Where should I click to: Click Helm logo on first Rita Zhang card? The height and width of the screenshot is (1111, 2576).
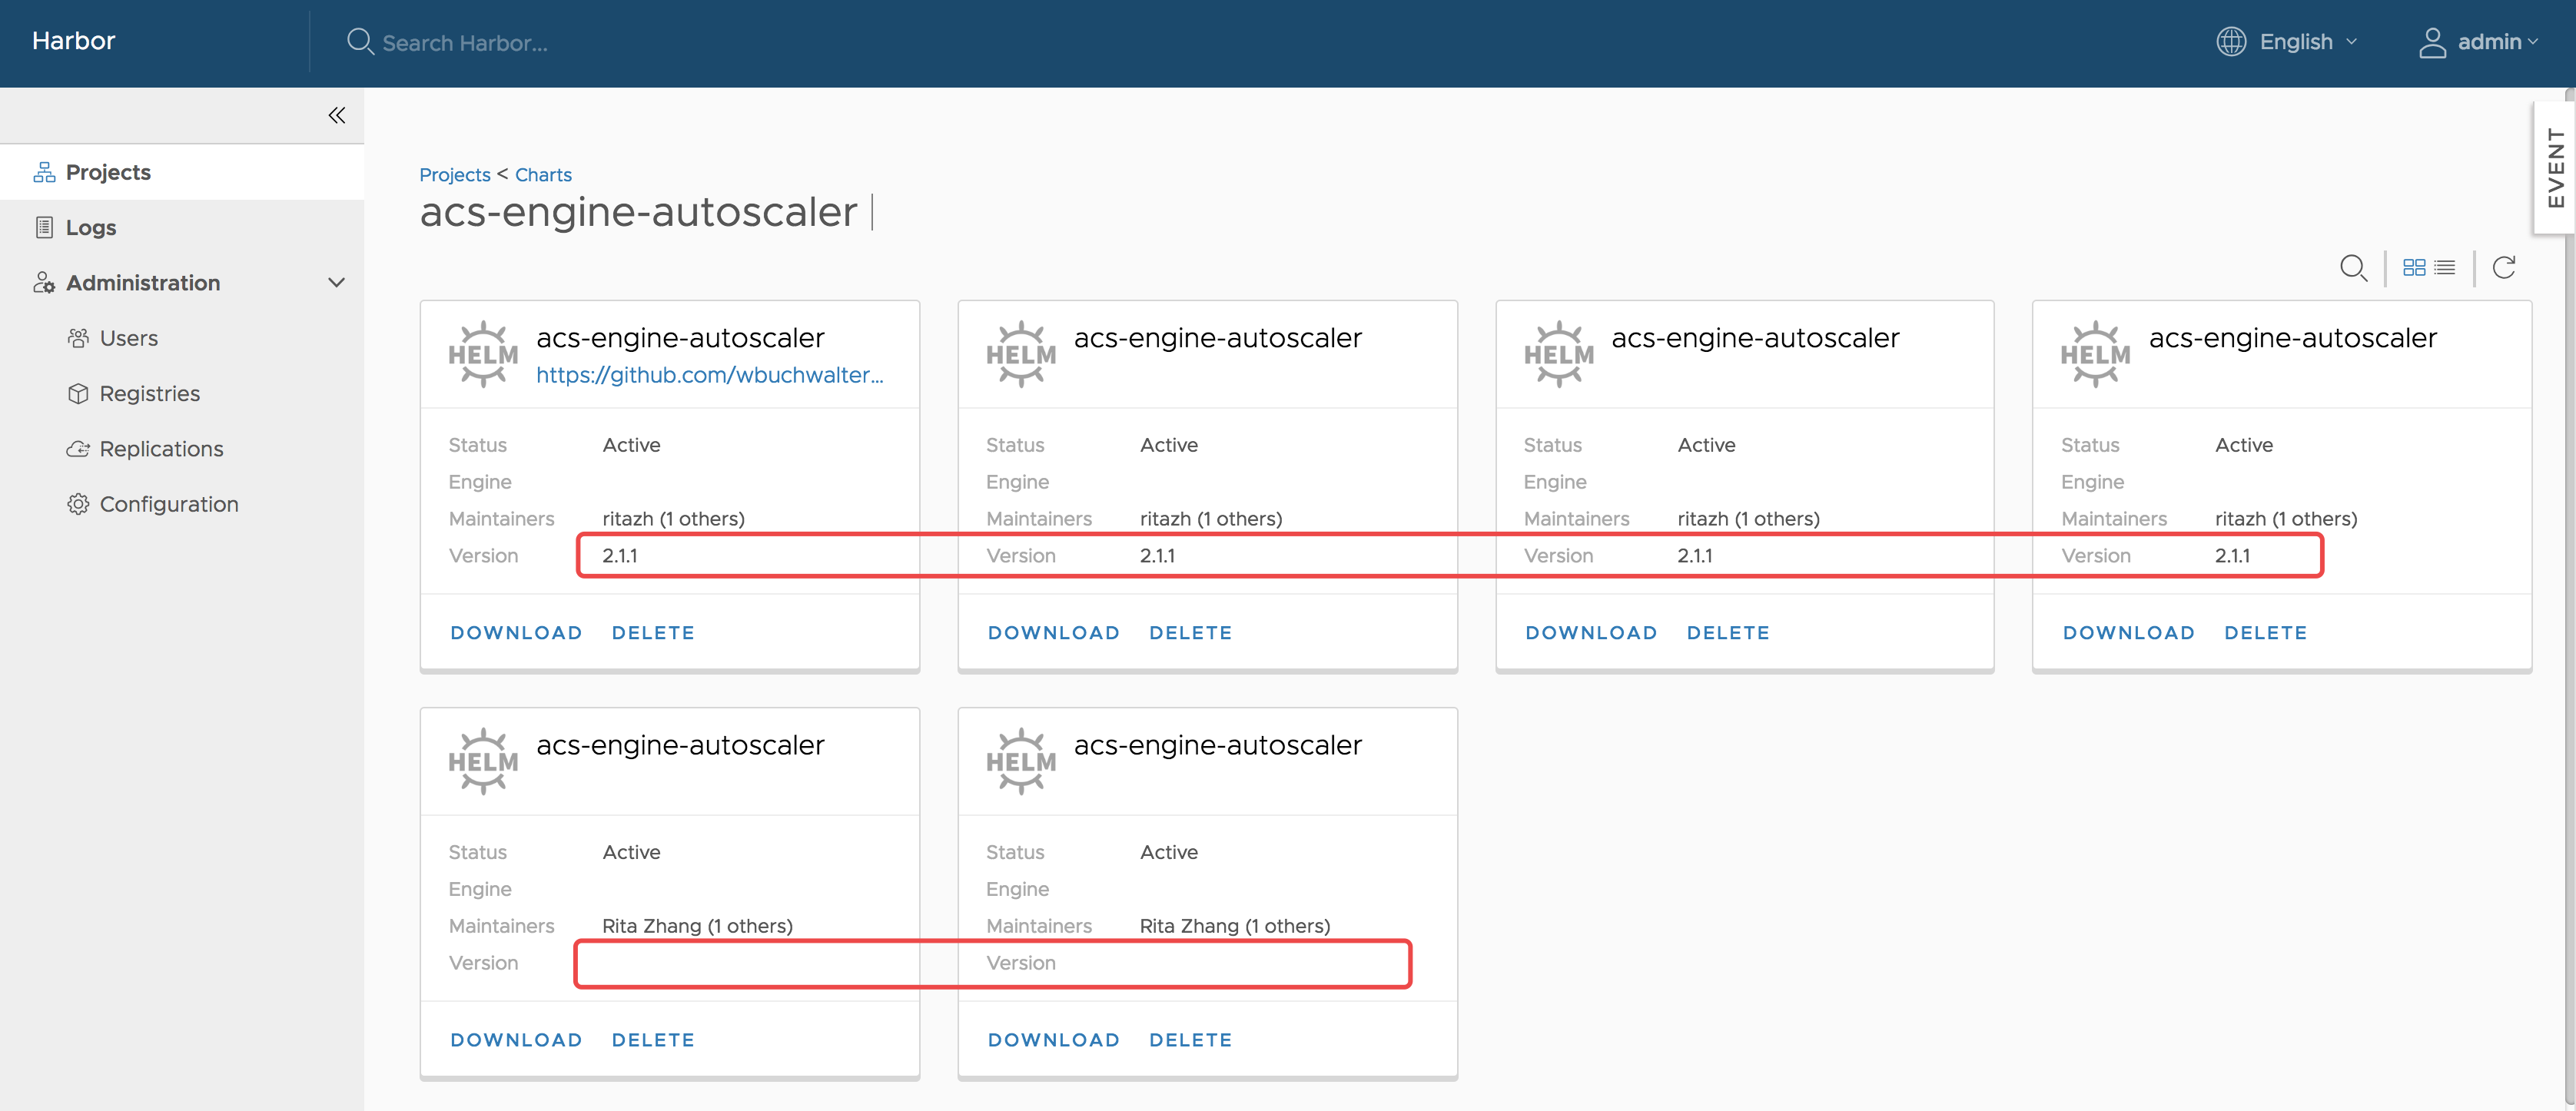pyautogui.click(x=483, y=761)
